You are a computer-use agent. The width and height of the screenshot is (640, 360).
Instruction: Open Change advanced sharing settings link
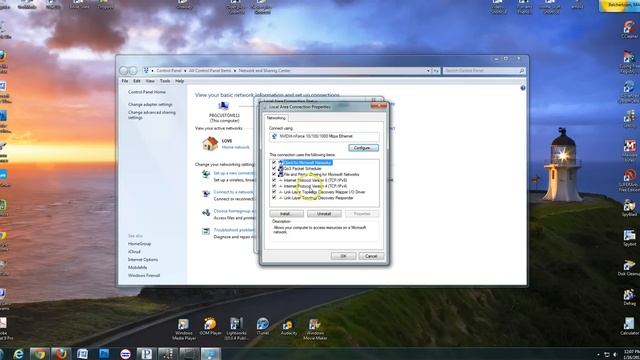coord(152,115)
